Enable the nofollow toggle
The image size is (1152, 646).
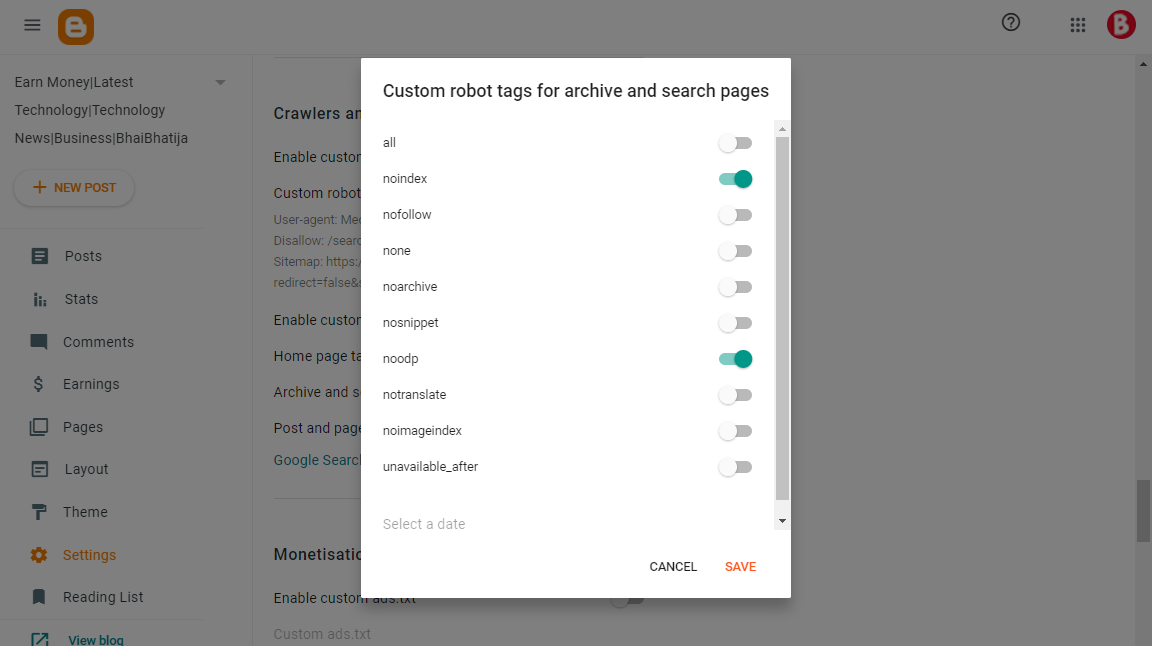pos(735,215)
